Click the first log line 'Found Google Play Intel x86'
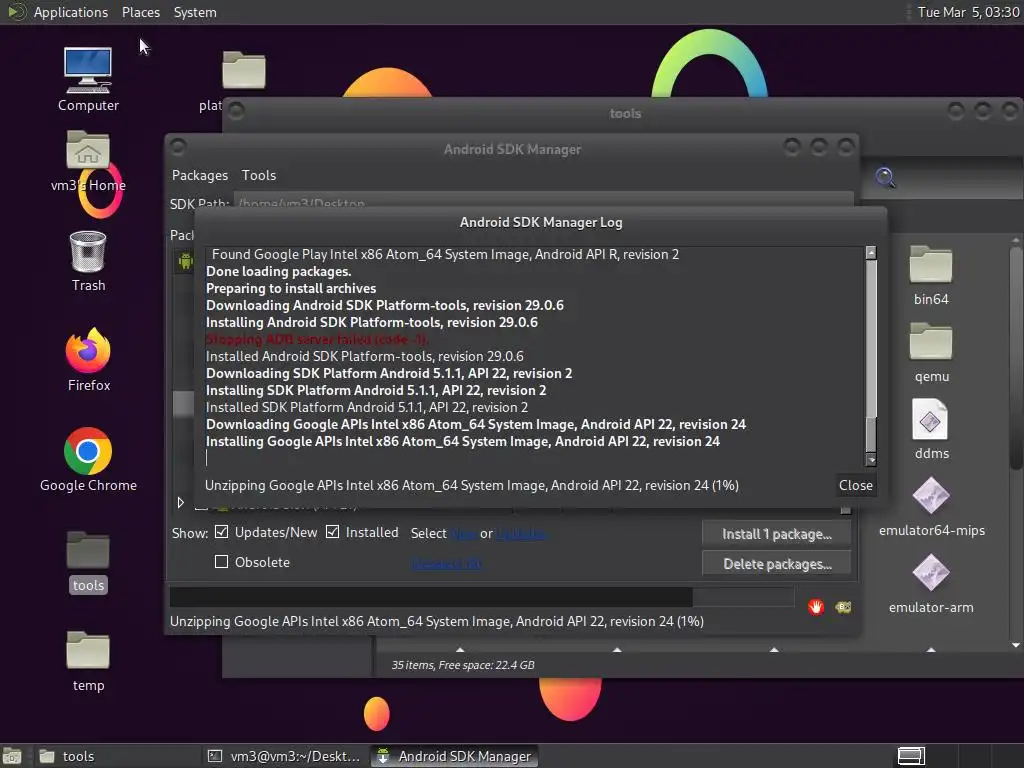This screenshot has height=768, width=1024. pyautogui.click(x=445, y=254)
